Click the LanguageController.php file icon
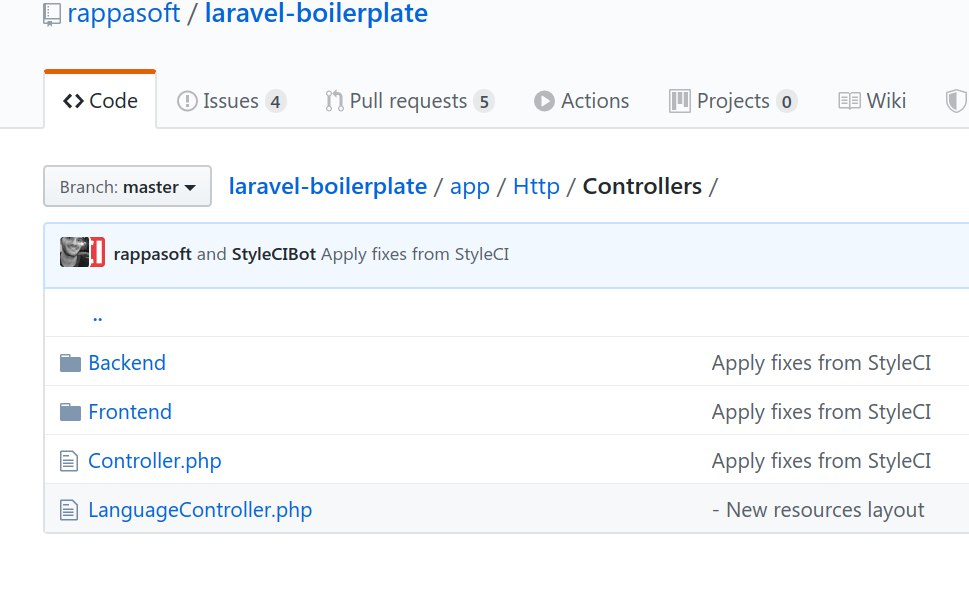This screenshot has height=592, width=969. (69, 510)
